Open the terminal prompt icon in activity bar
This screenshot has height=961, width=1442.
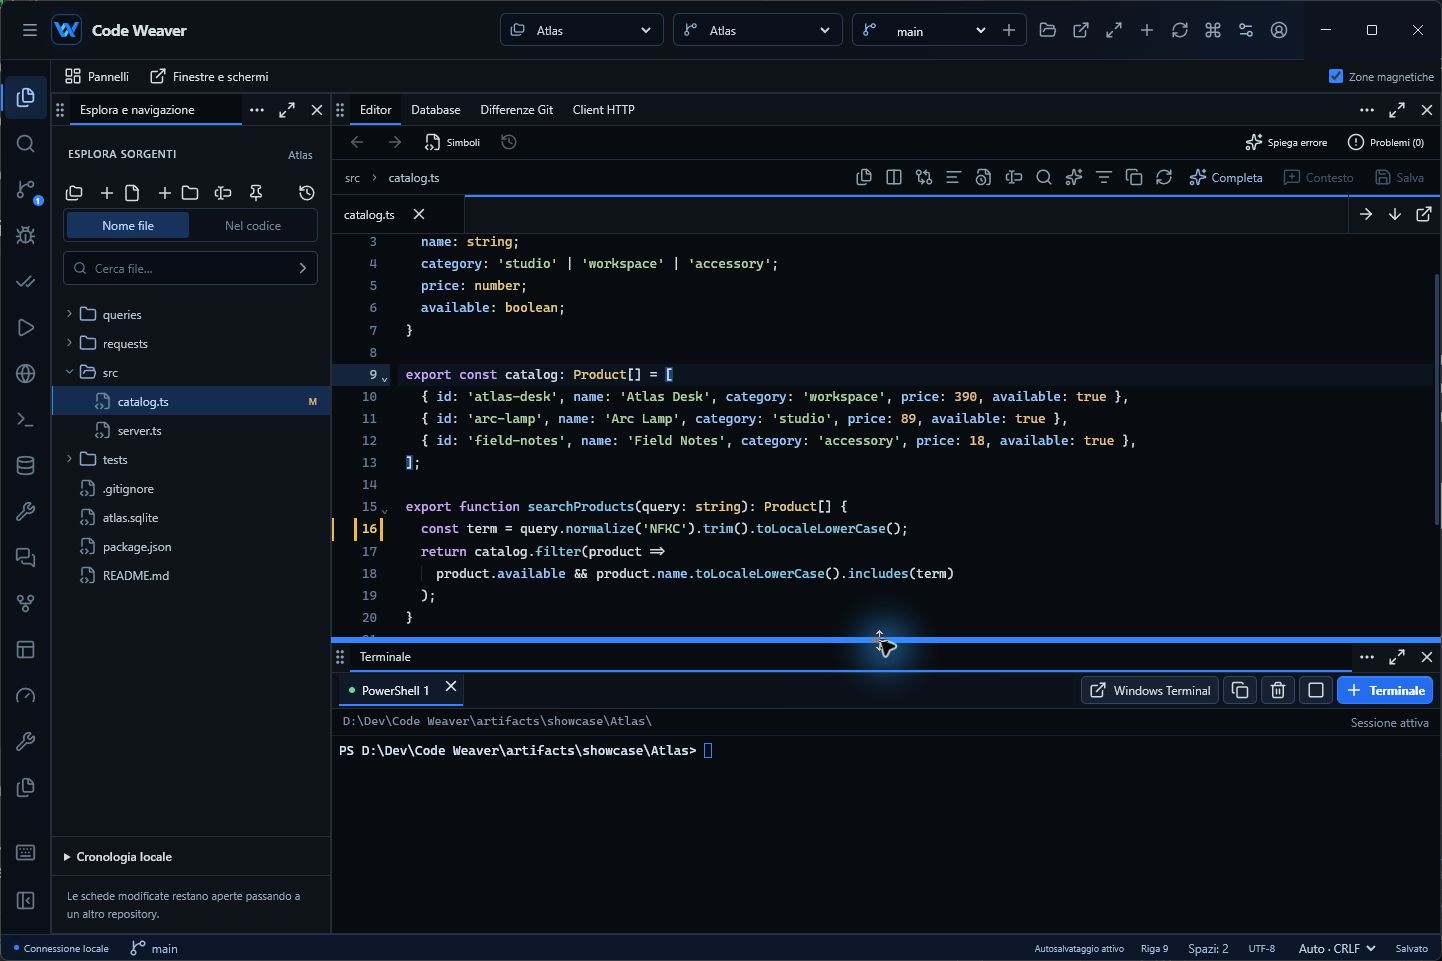tap(26, 420)
